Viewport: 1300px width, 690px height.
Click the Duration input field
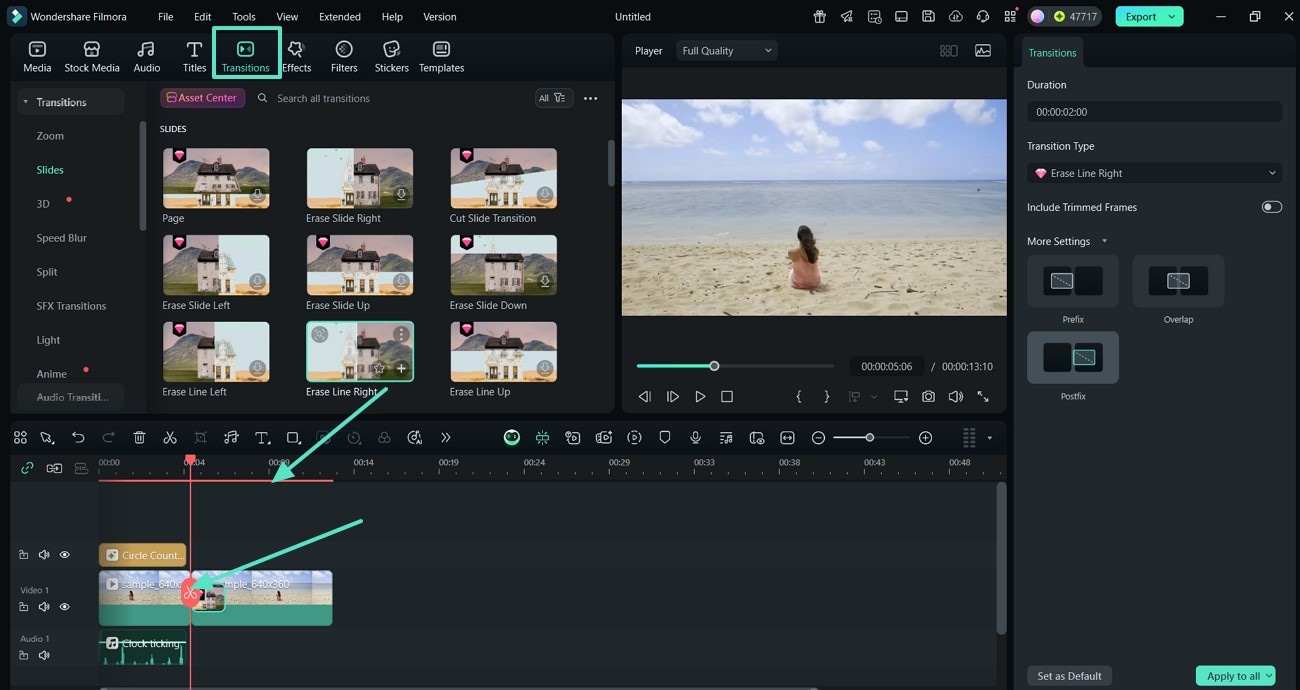(1154, 112)
